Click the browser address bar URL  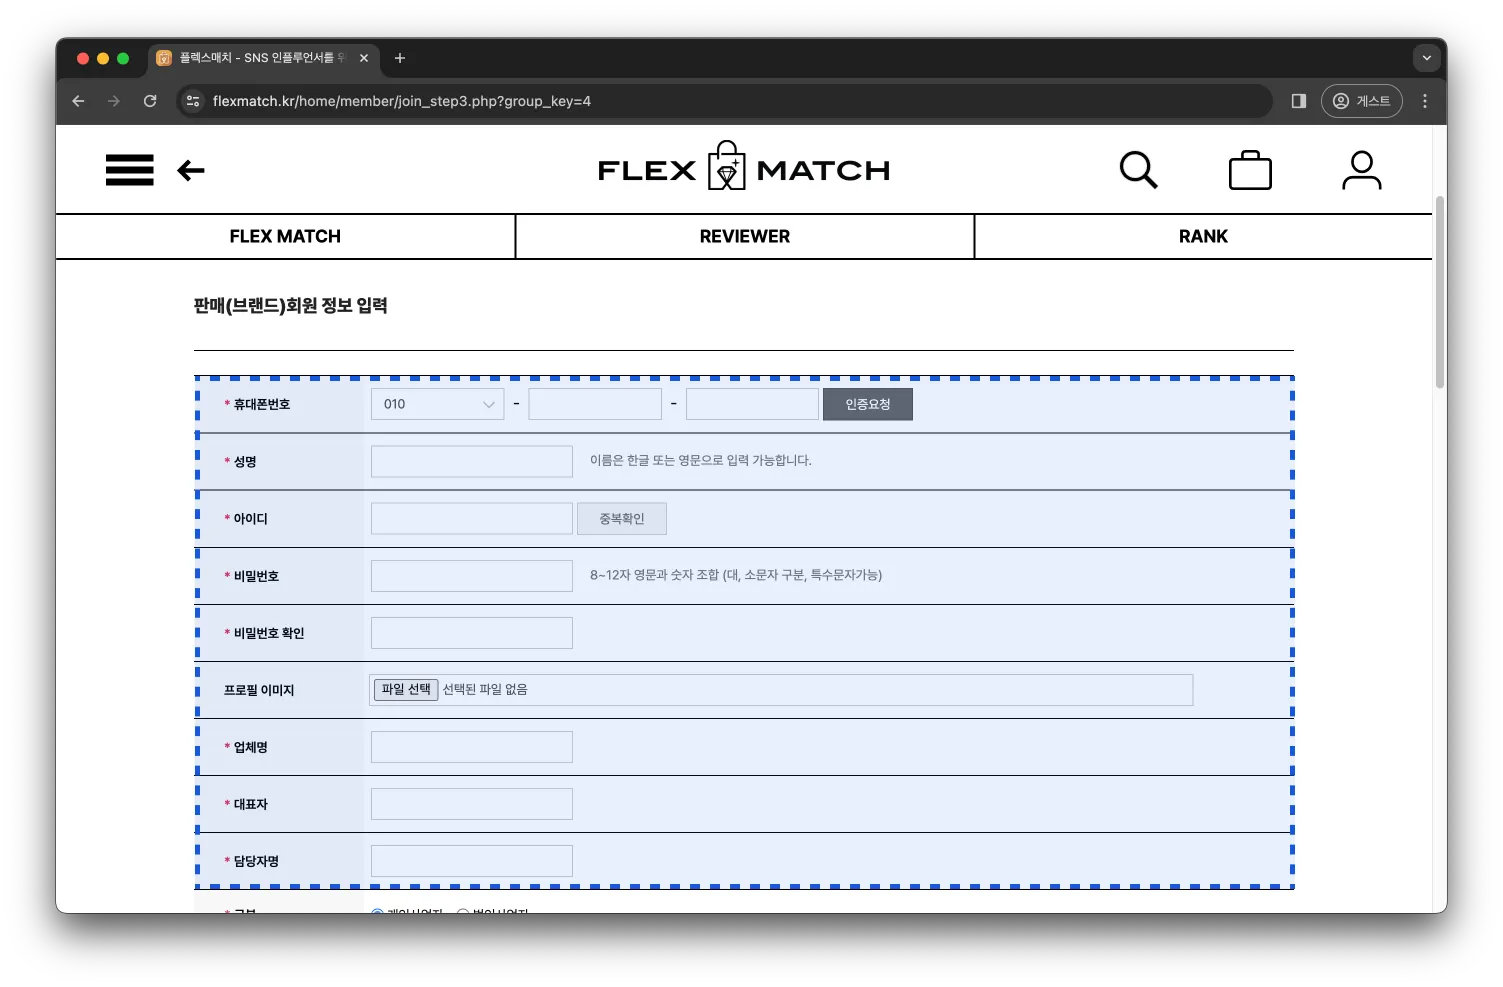(402, 101)
